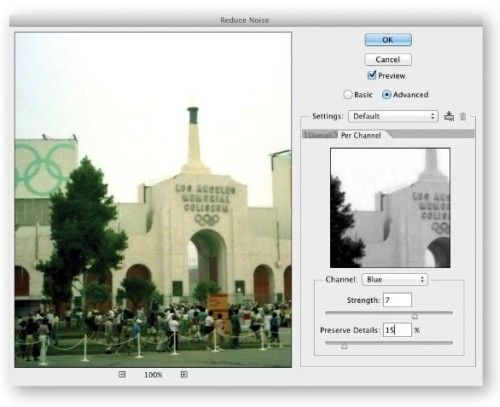Open the Settings Default dropdown
The image size is (500, 407).
[393, 116]
